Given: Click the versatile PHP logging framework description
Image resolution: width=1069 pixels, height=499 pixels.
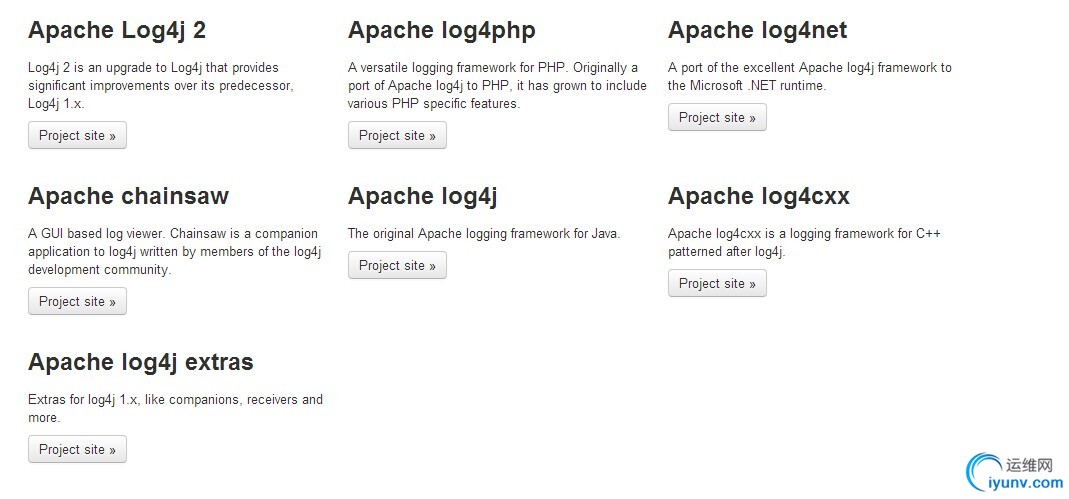Looking at the screenshot, I should (496, 86).
